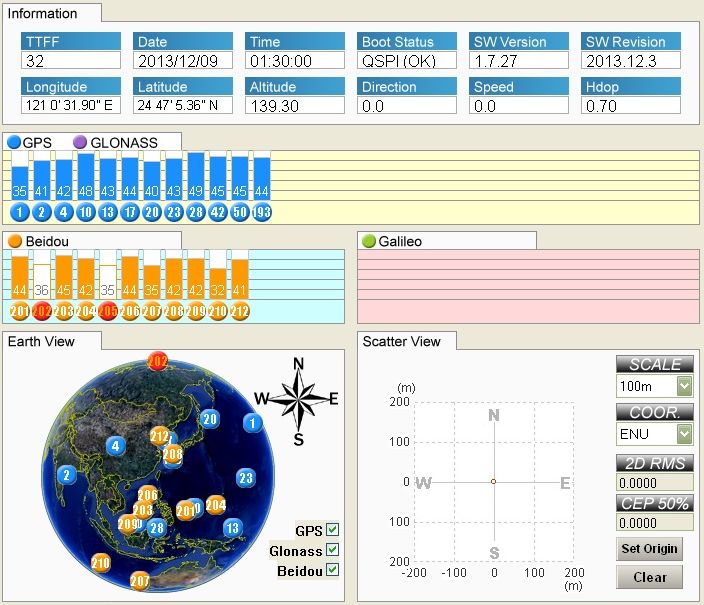The width and height of the screenshot is (704, 605).
Task: Click GPS satellite 193 badge in signal chart
Action: coord(261,212)
